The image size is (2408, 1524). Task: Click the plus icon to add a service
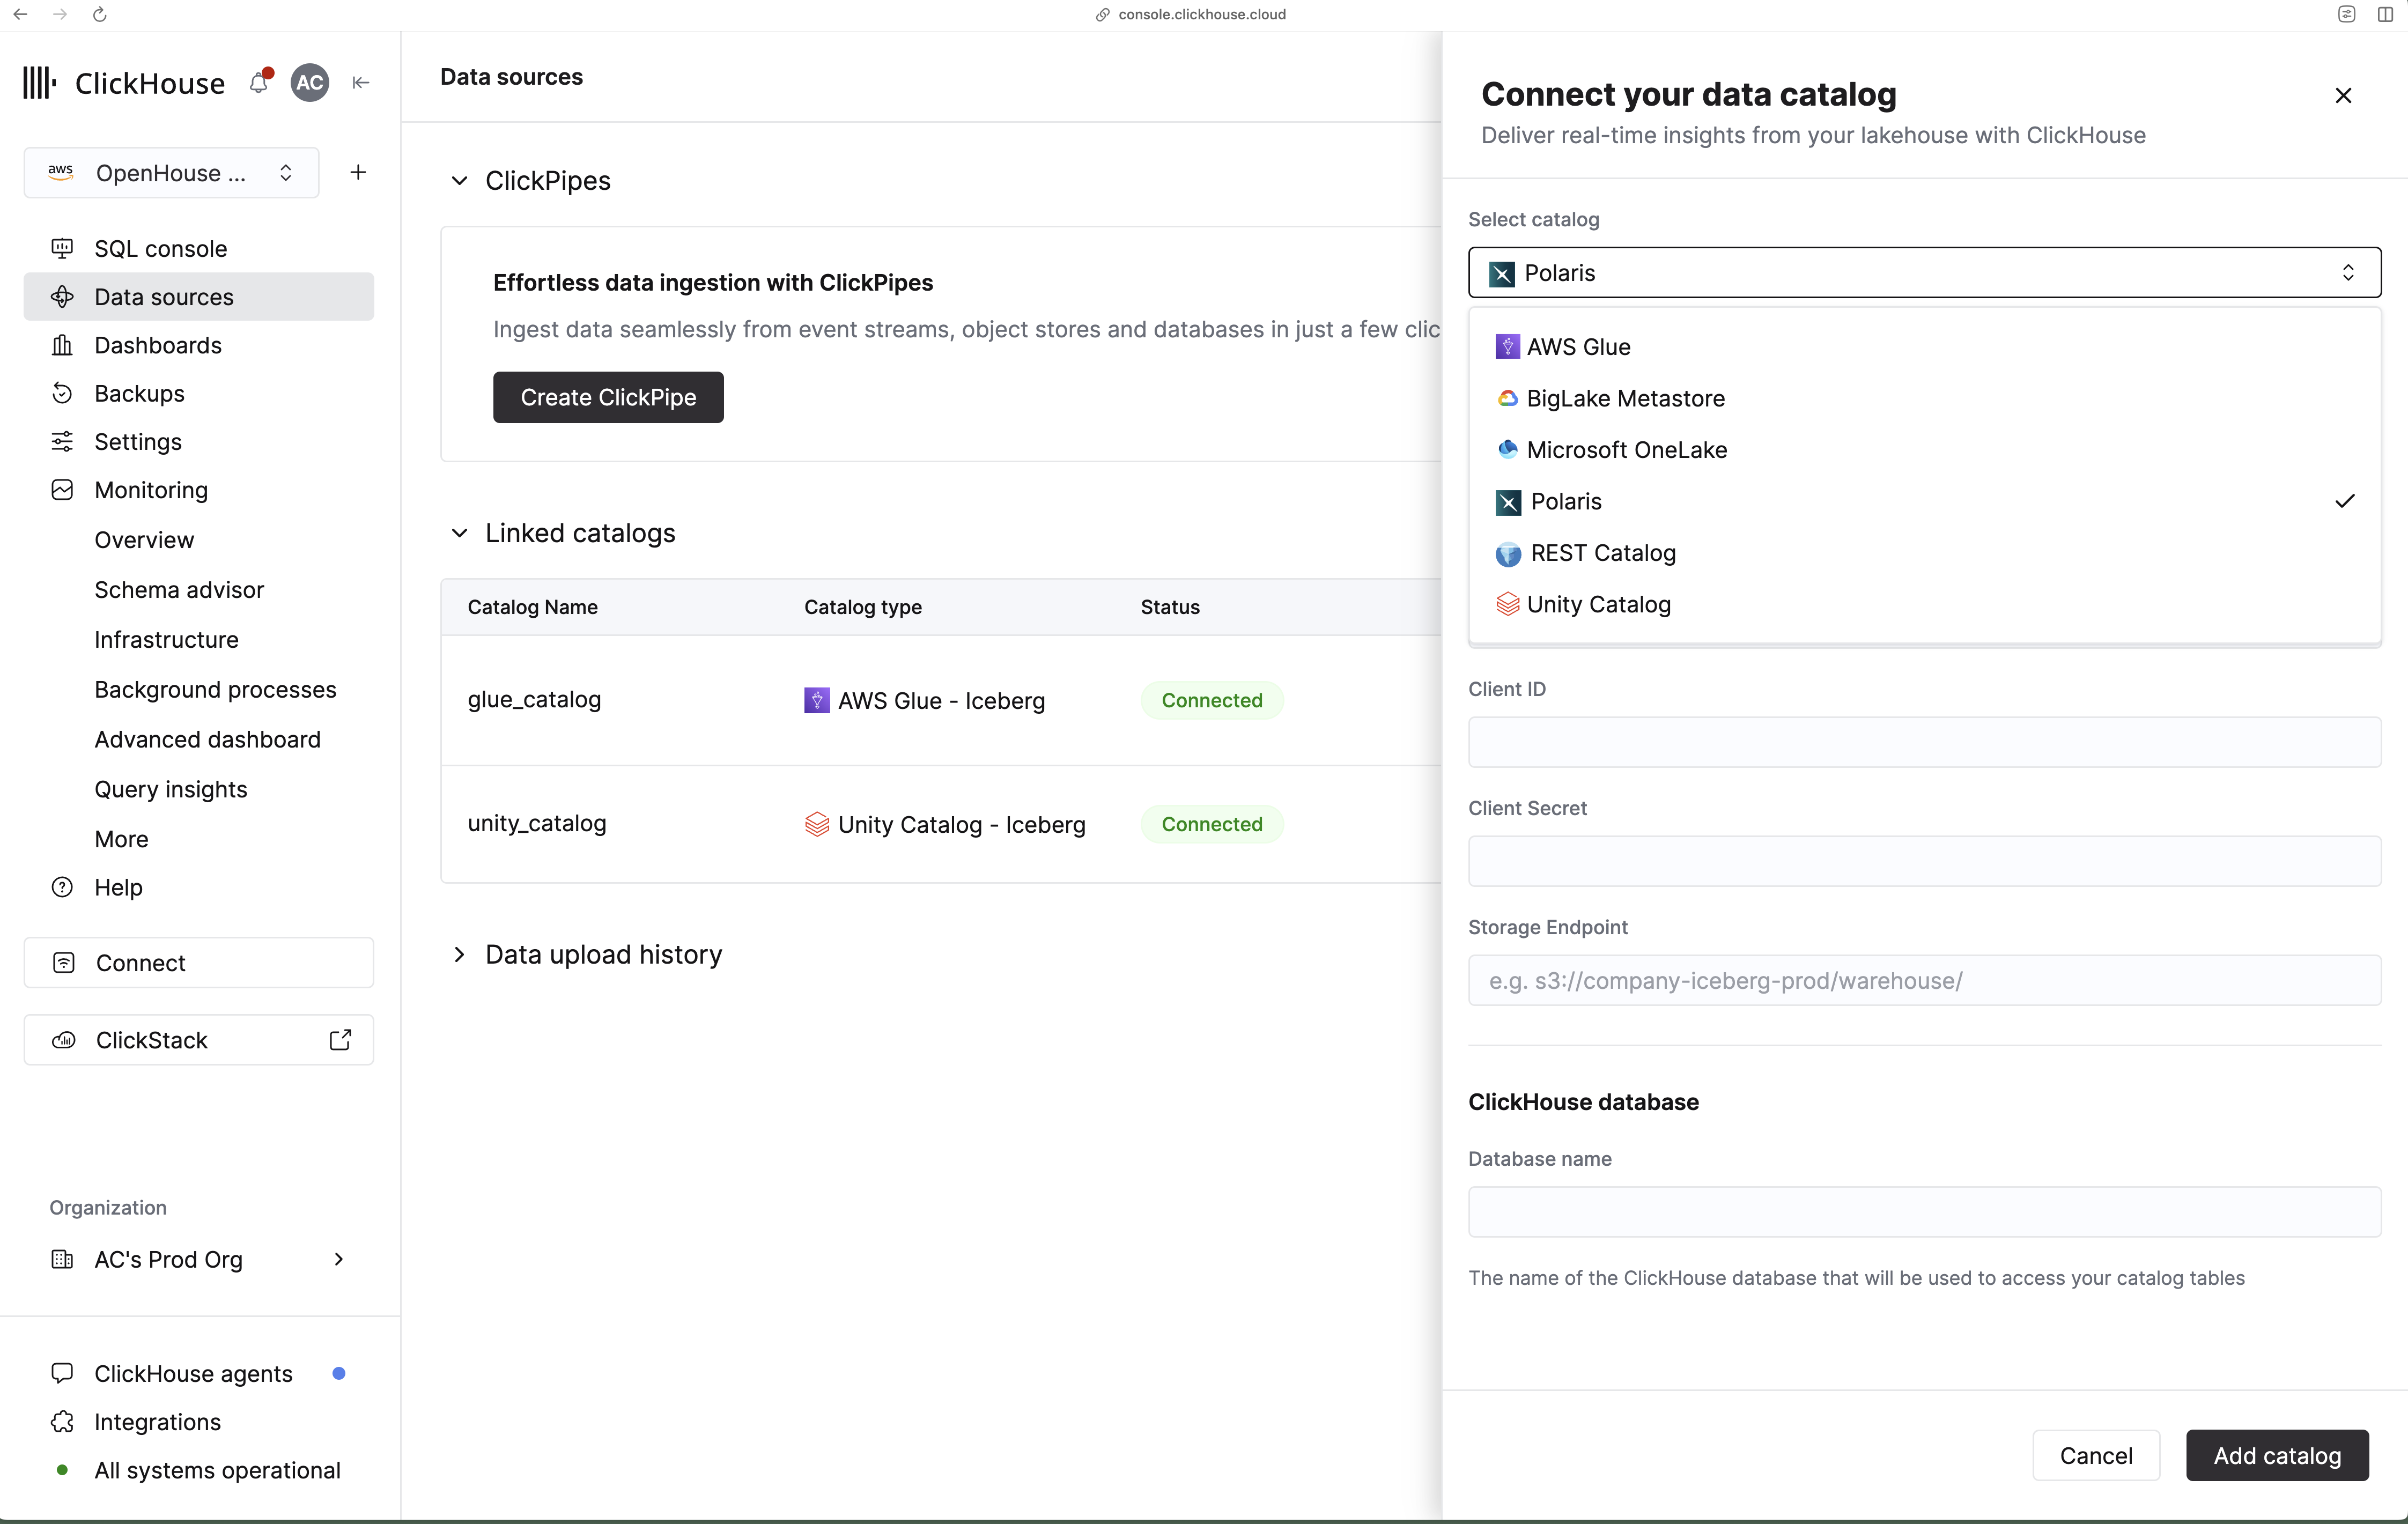358,173
